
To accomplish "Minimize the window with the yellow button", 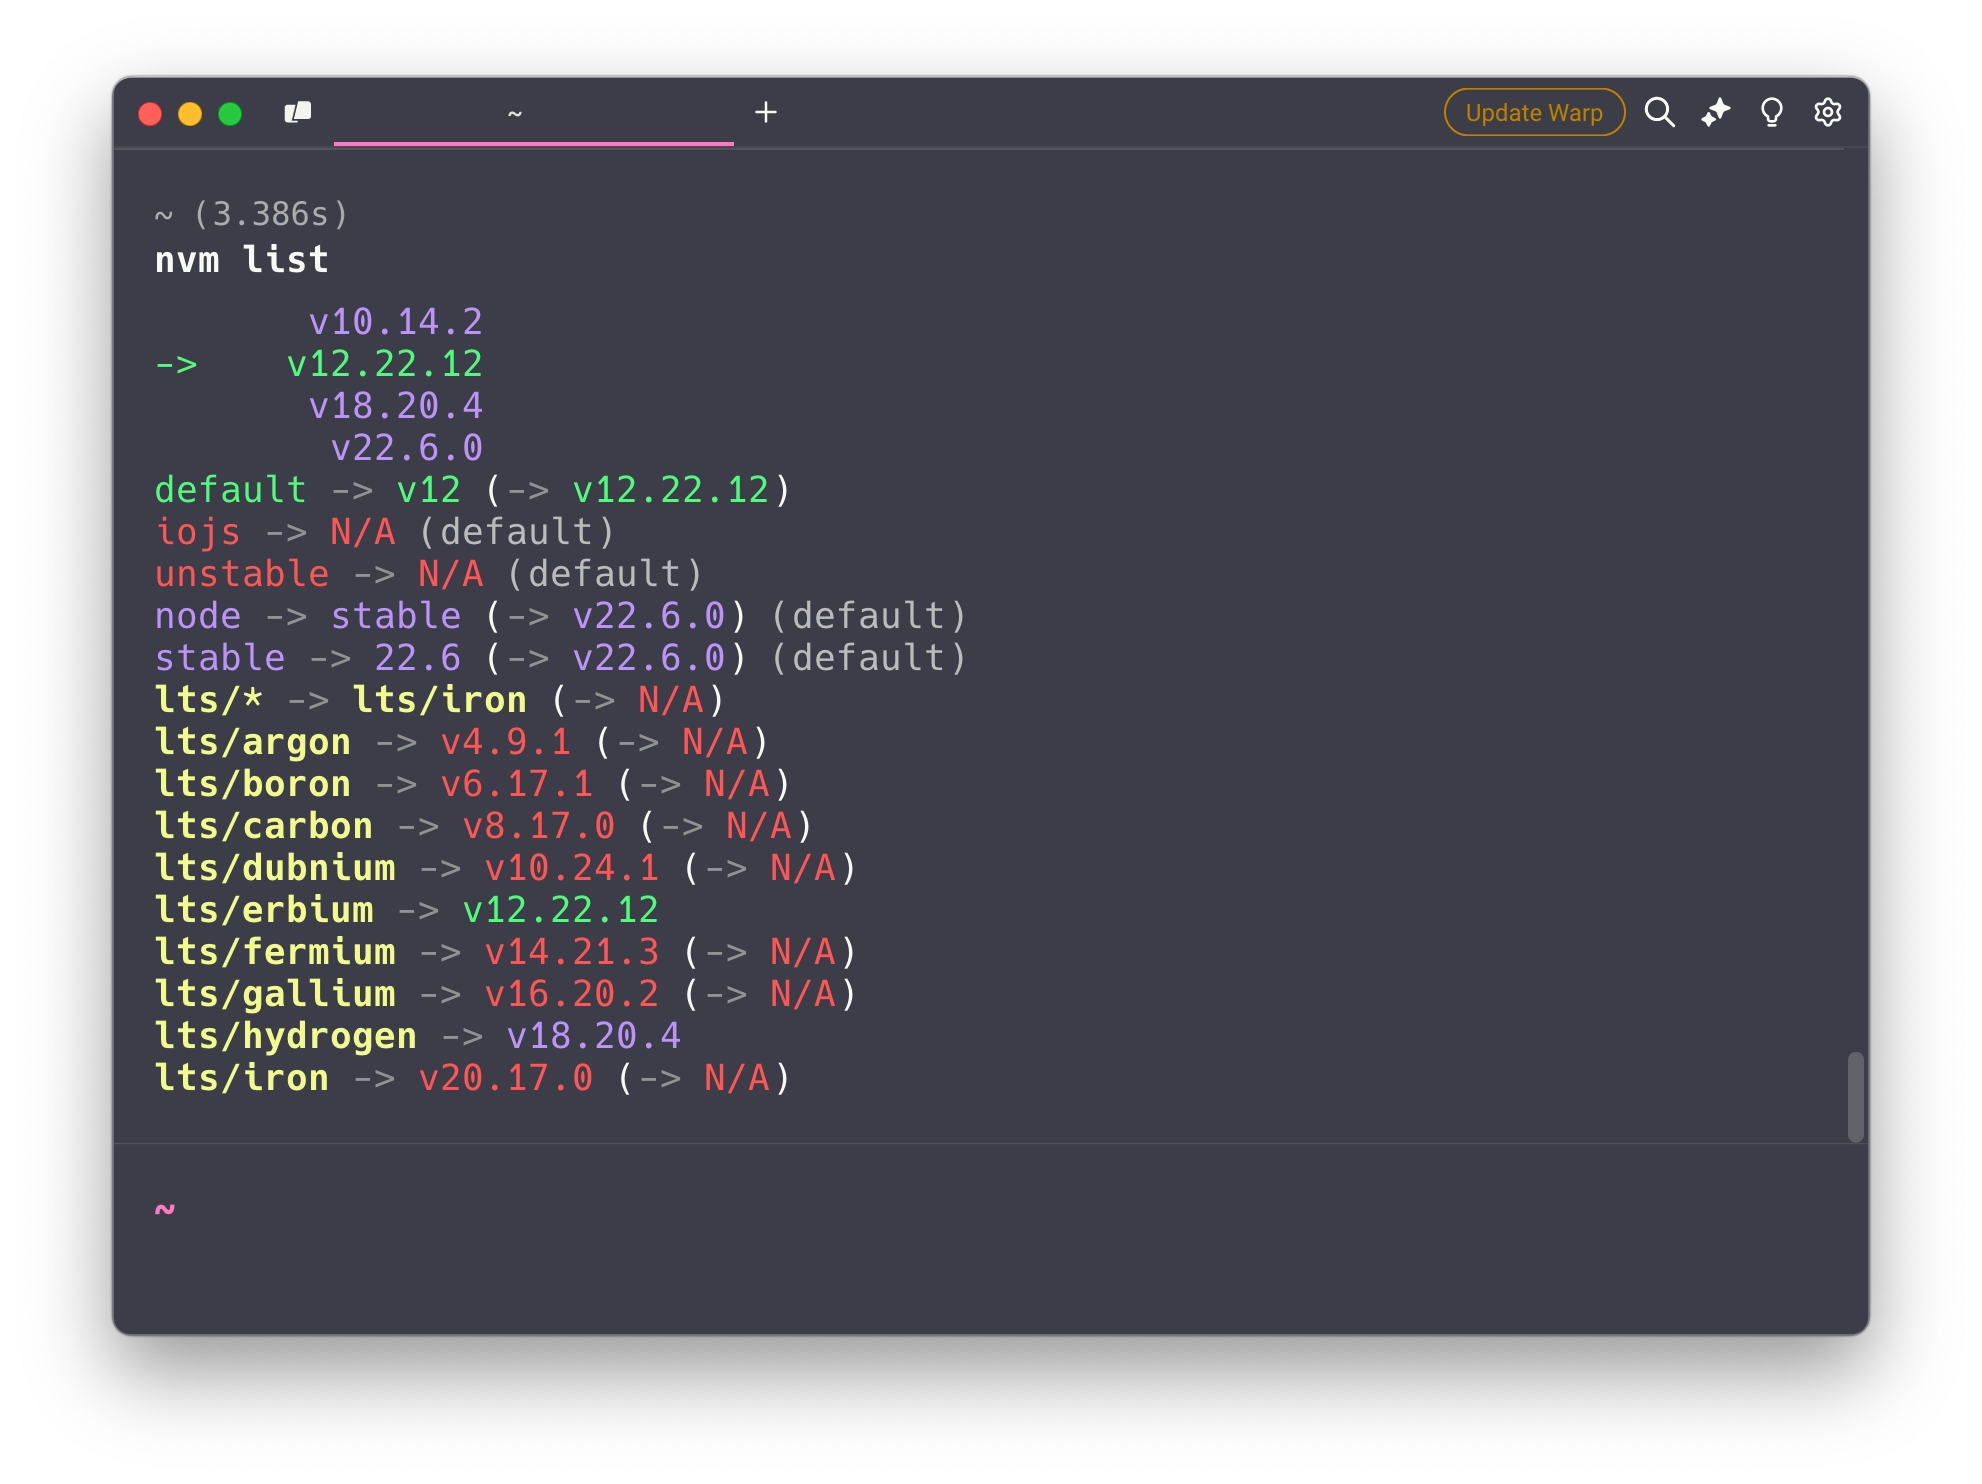I will coord(190,114).
